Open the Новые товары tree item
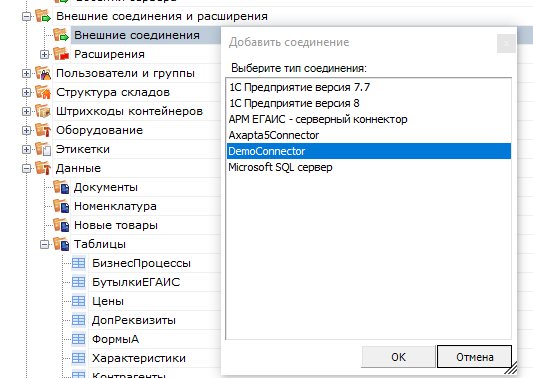Viewport: 533px width, 378px height. coord(116,225)
